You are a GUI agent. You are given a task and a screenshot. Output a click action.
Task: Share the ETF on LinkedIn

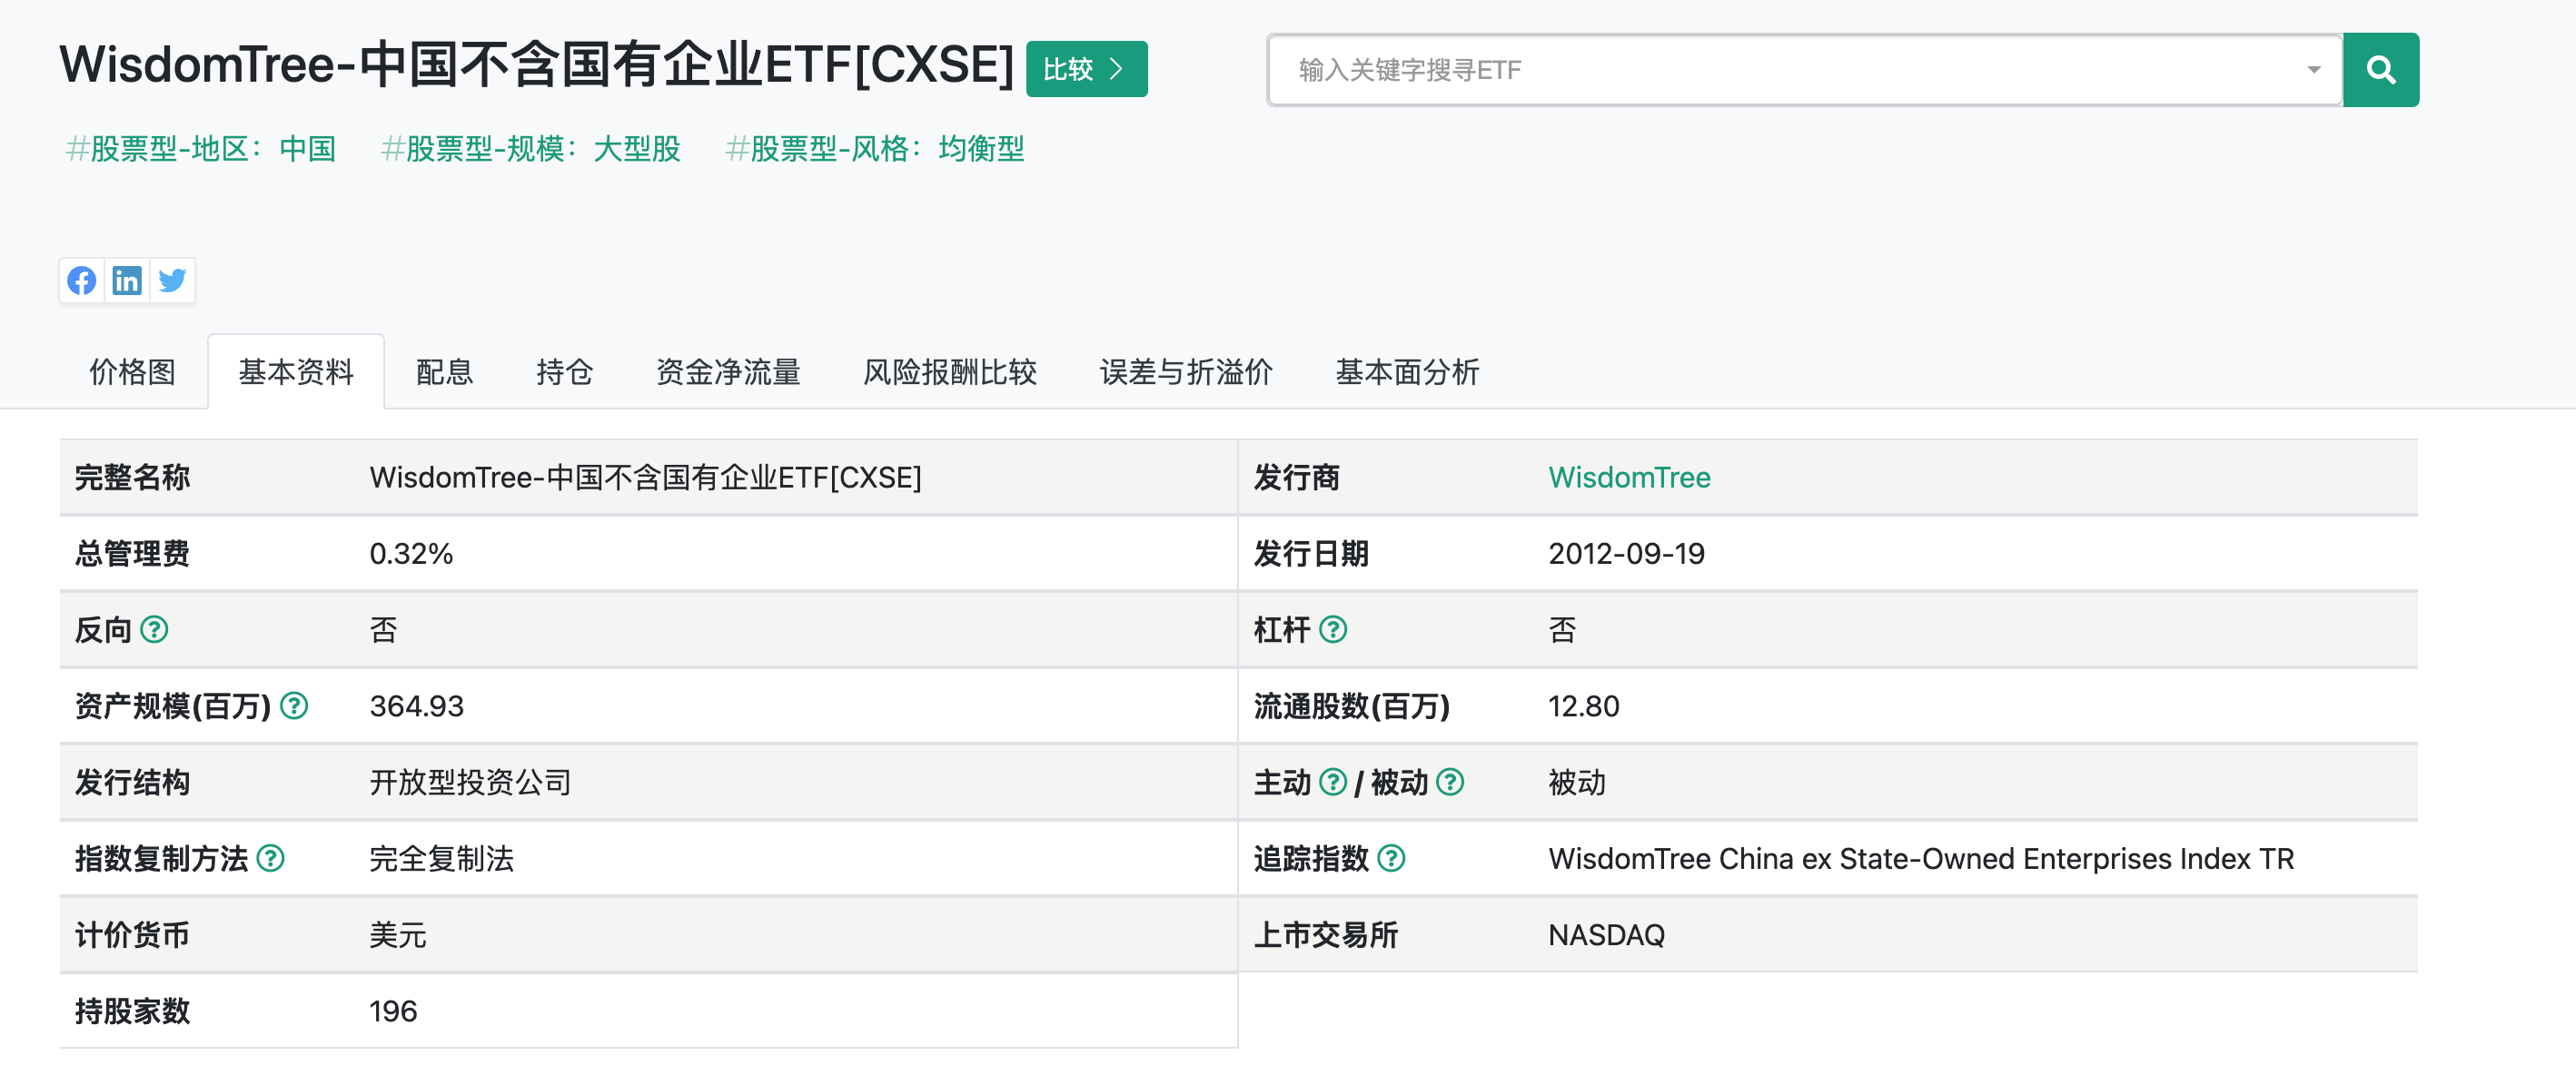[127, 281]
